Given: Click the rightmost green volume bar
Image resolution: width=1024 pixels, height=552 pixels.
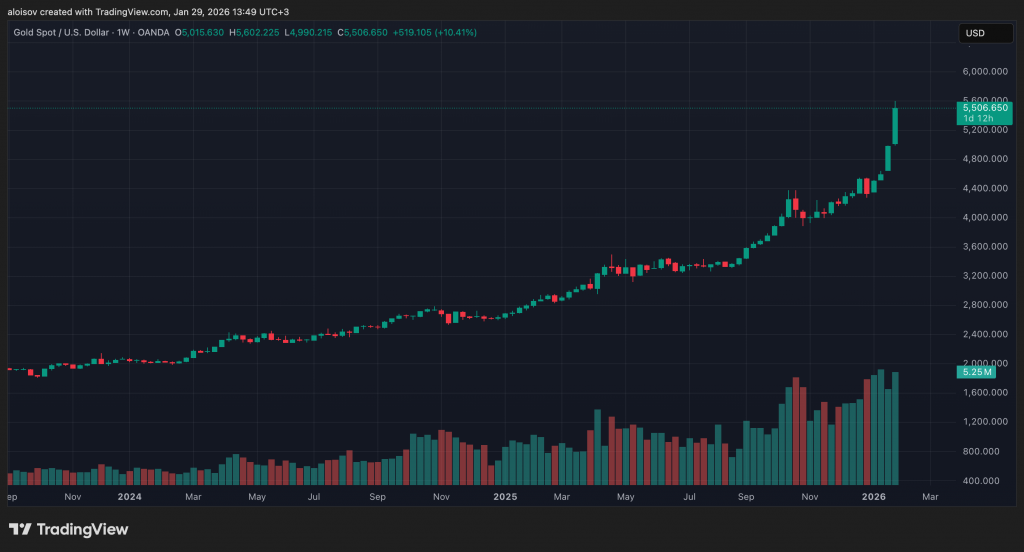Looking at the screenshot, I should pos(895,428).
